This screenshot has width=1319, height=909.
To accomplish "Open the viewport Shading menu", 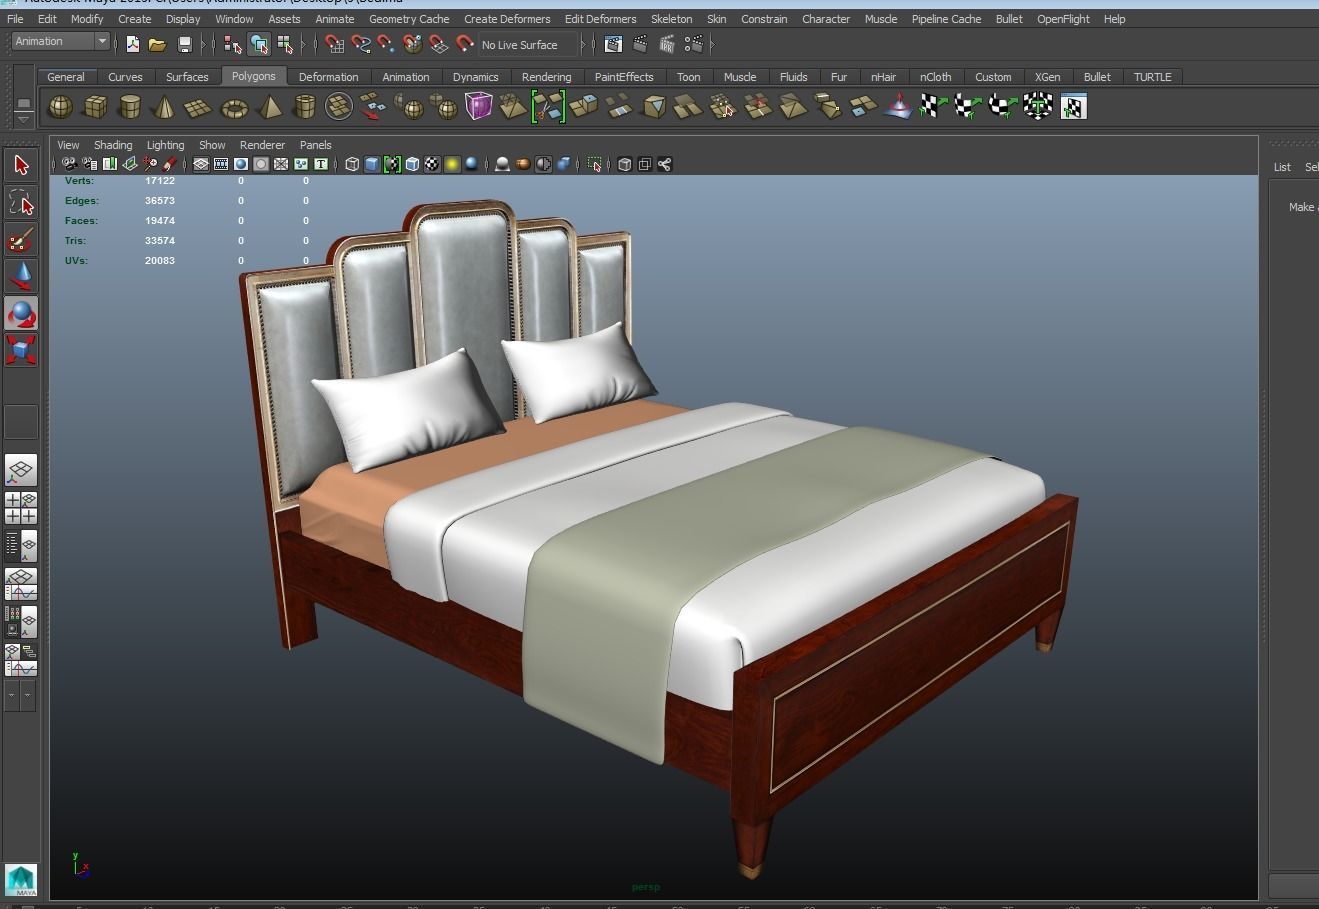I will pos(113,145).
